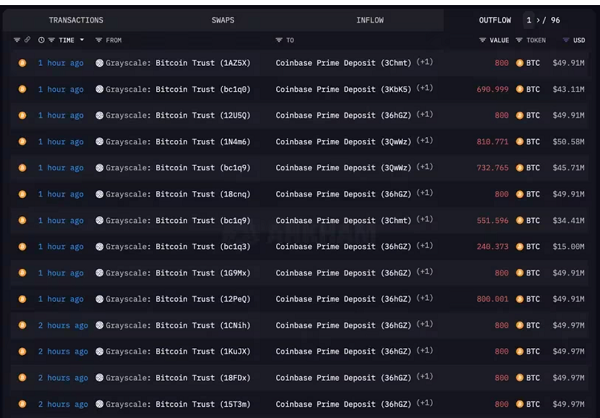
Task: Click the BTC token icon in the 690.999 row
Action: [519, 89]
